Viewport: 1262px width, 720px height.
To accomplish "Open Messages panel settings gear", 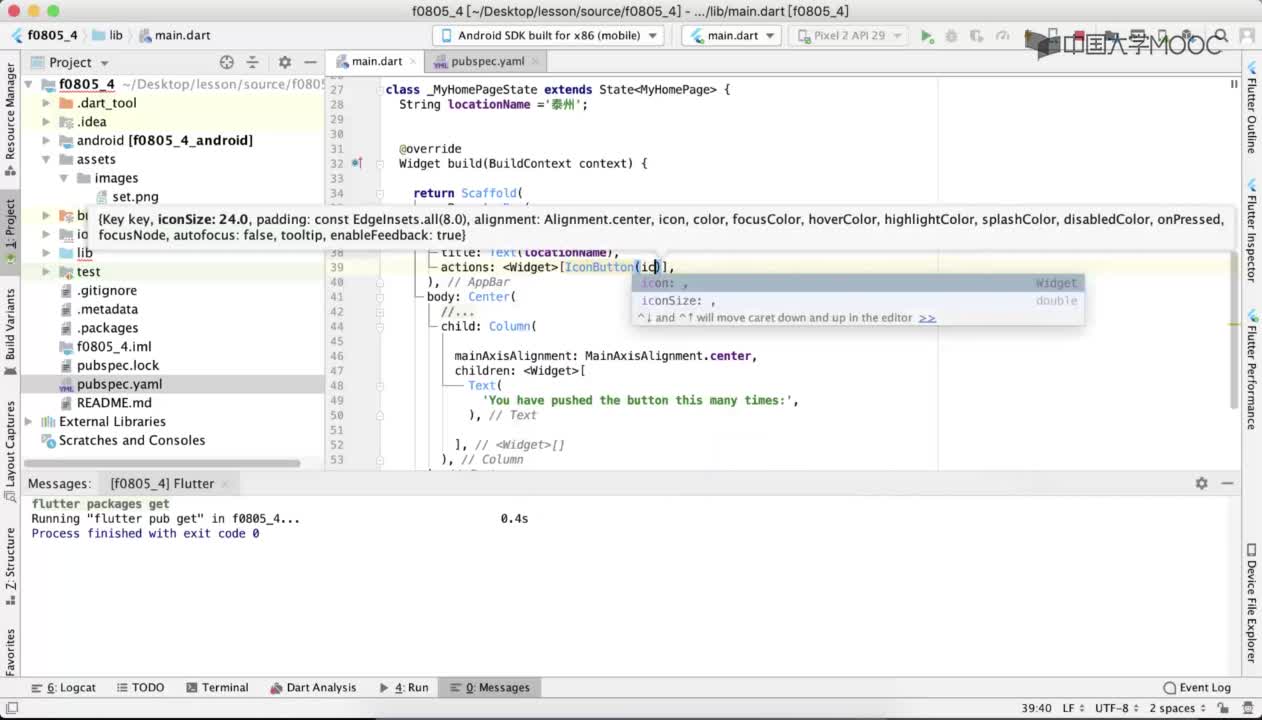I will click(1201, 483).
